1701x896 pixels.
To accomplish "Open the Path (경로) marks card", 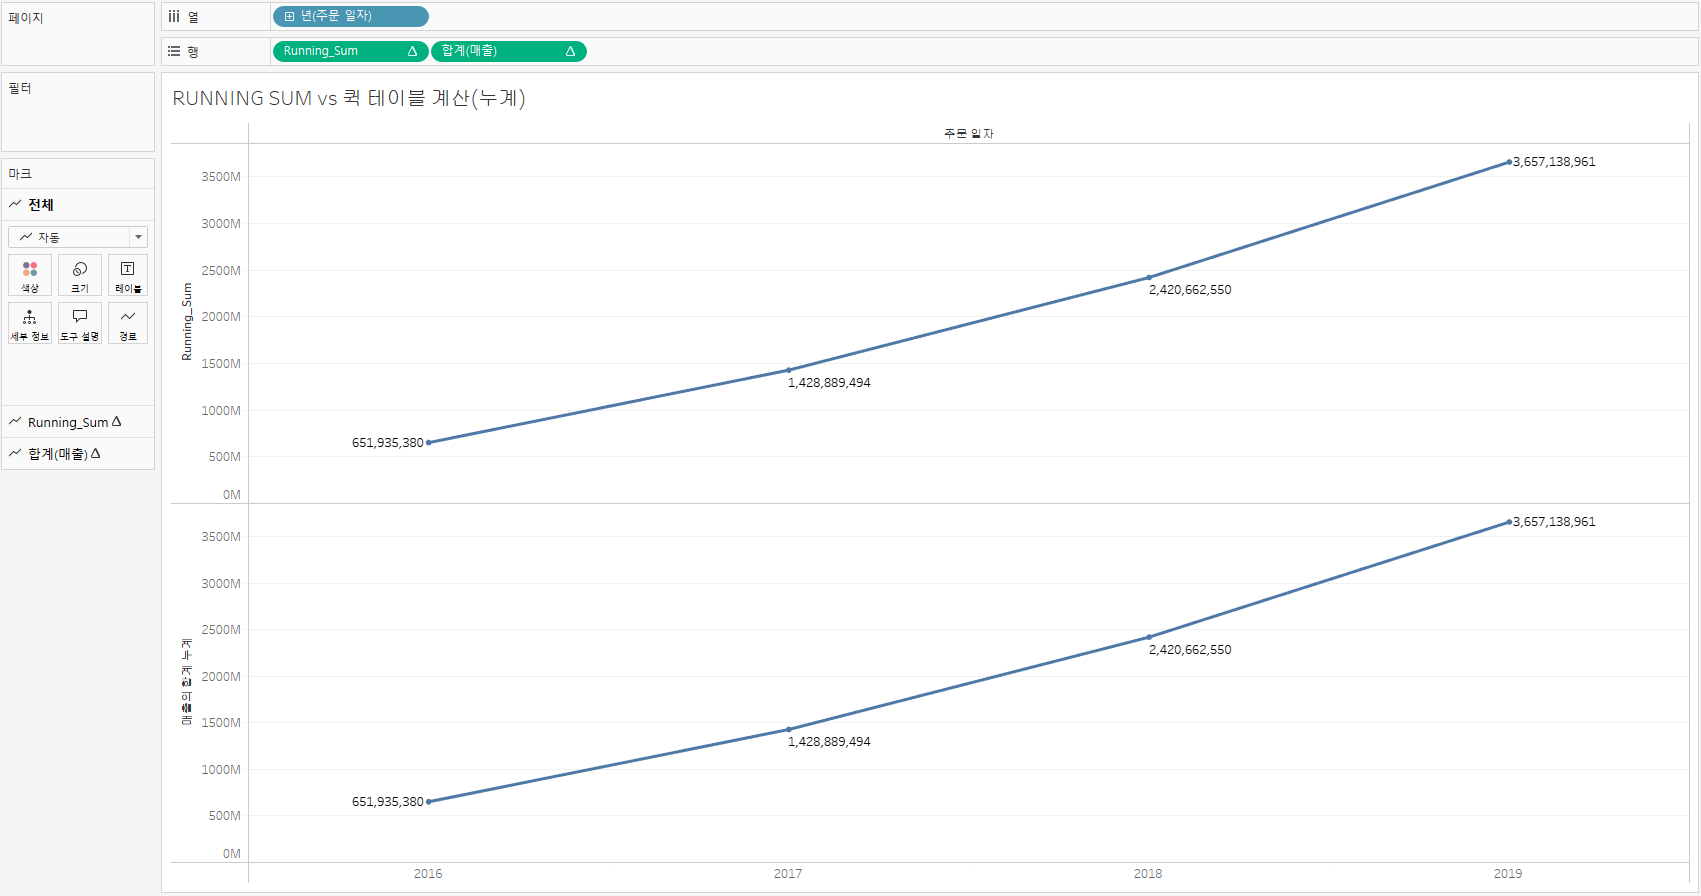I will point(128,323).
